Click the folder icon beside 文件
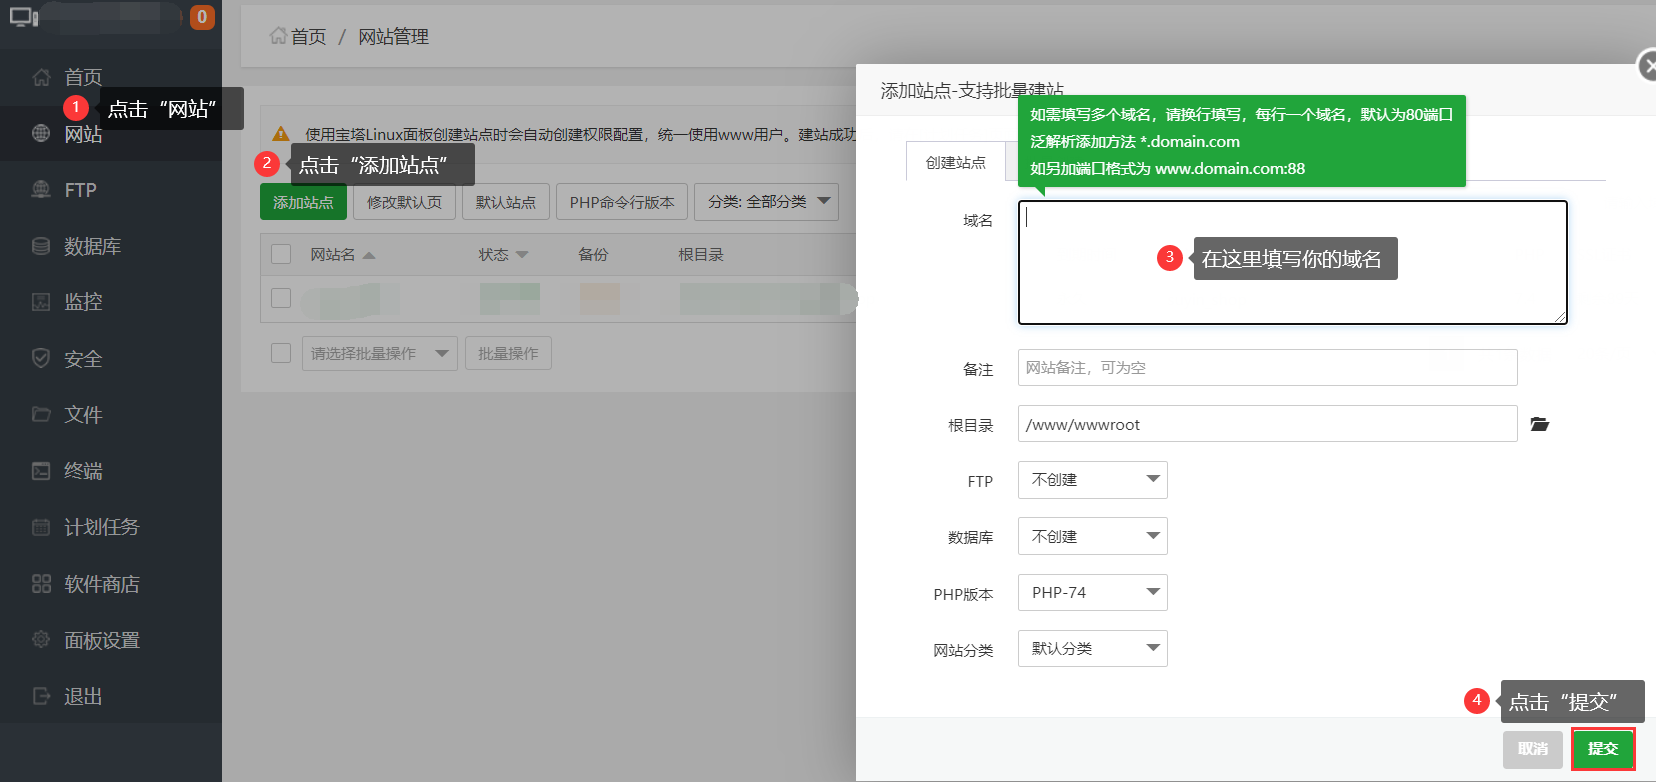1656x782 pixels. pyautogui.click(x=41, y=414)
